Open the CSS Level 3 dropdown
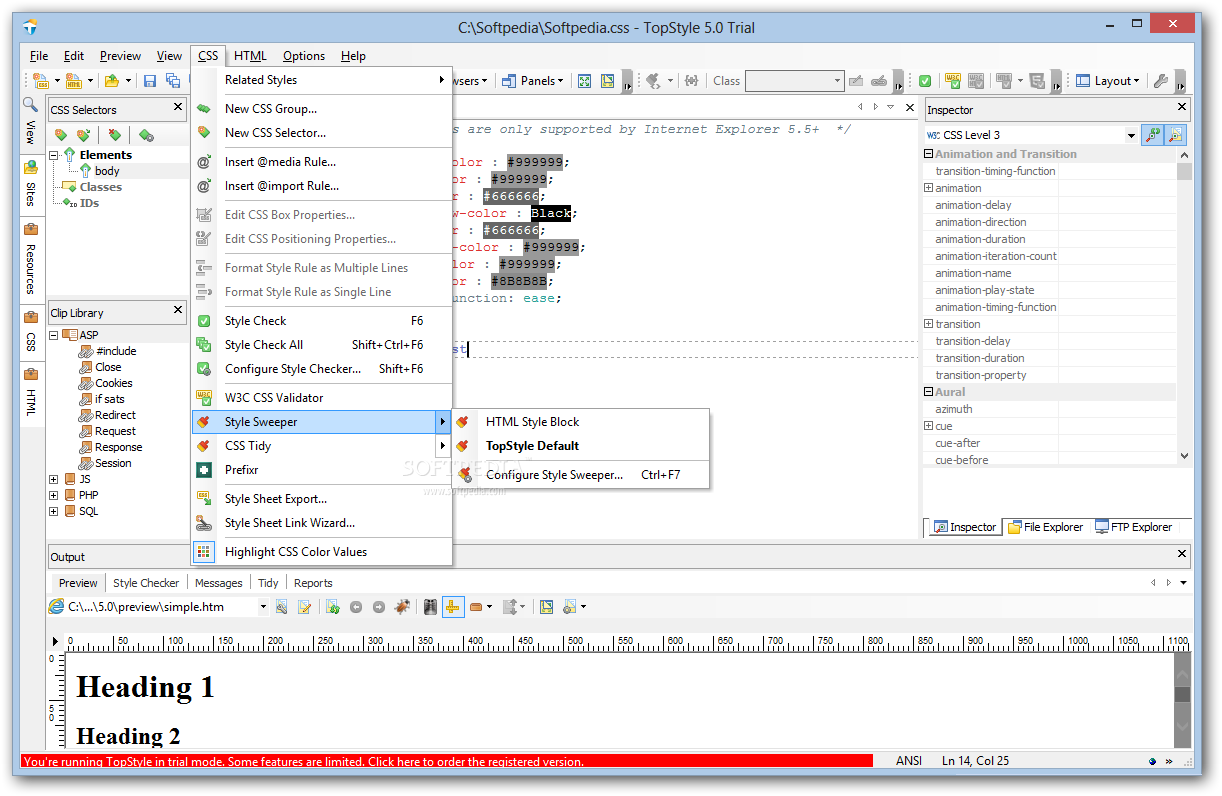Image resolution: width=1222 pixels, height=796 pixels. pyautogui.click(x=1132, y=135)
